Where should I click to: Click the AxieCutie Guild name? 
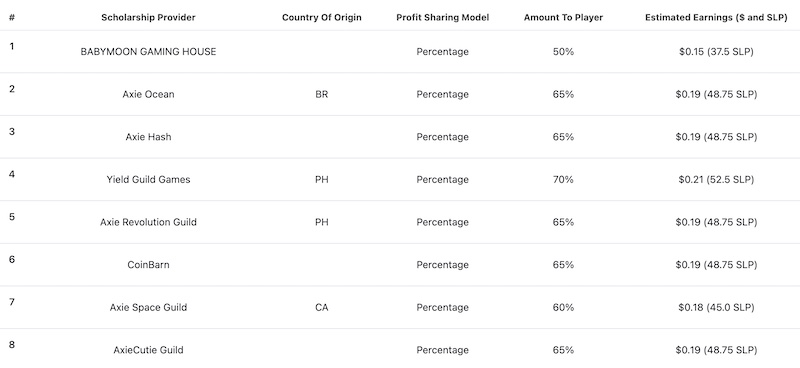point(148,350)
